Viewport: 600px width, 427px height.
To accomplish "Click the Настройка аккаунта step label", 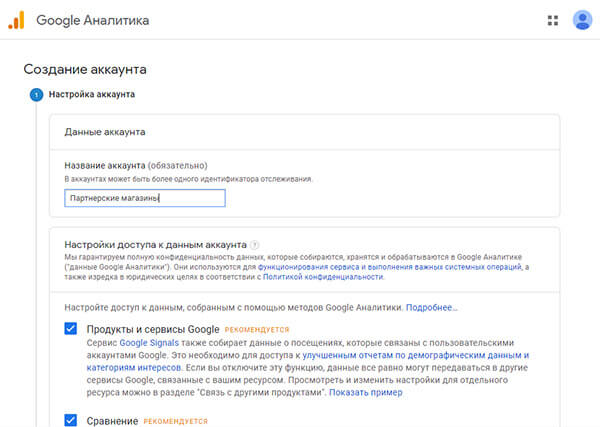I will pos(92,95).
